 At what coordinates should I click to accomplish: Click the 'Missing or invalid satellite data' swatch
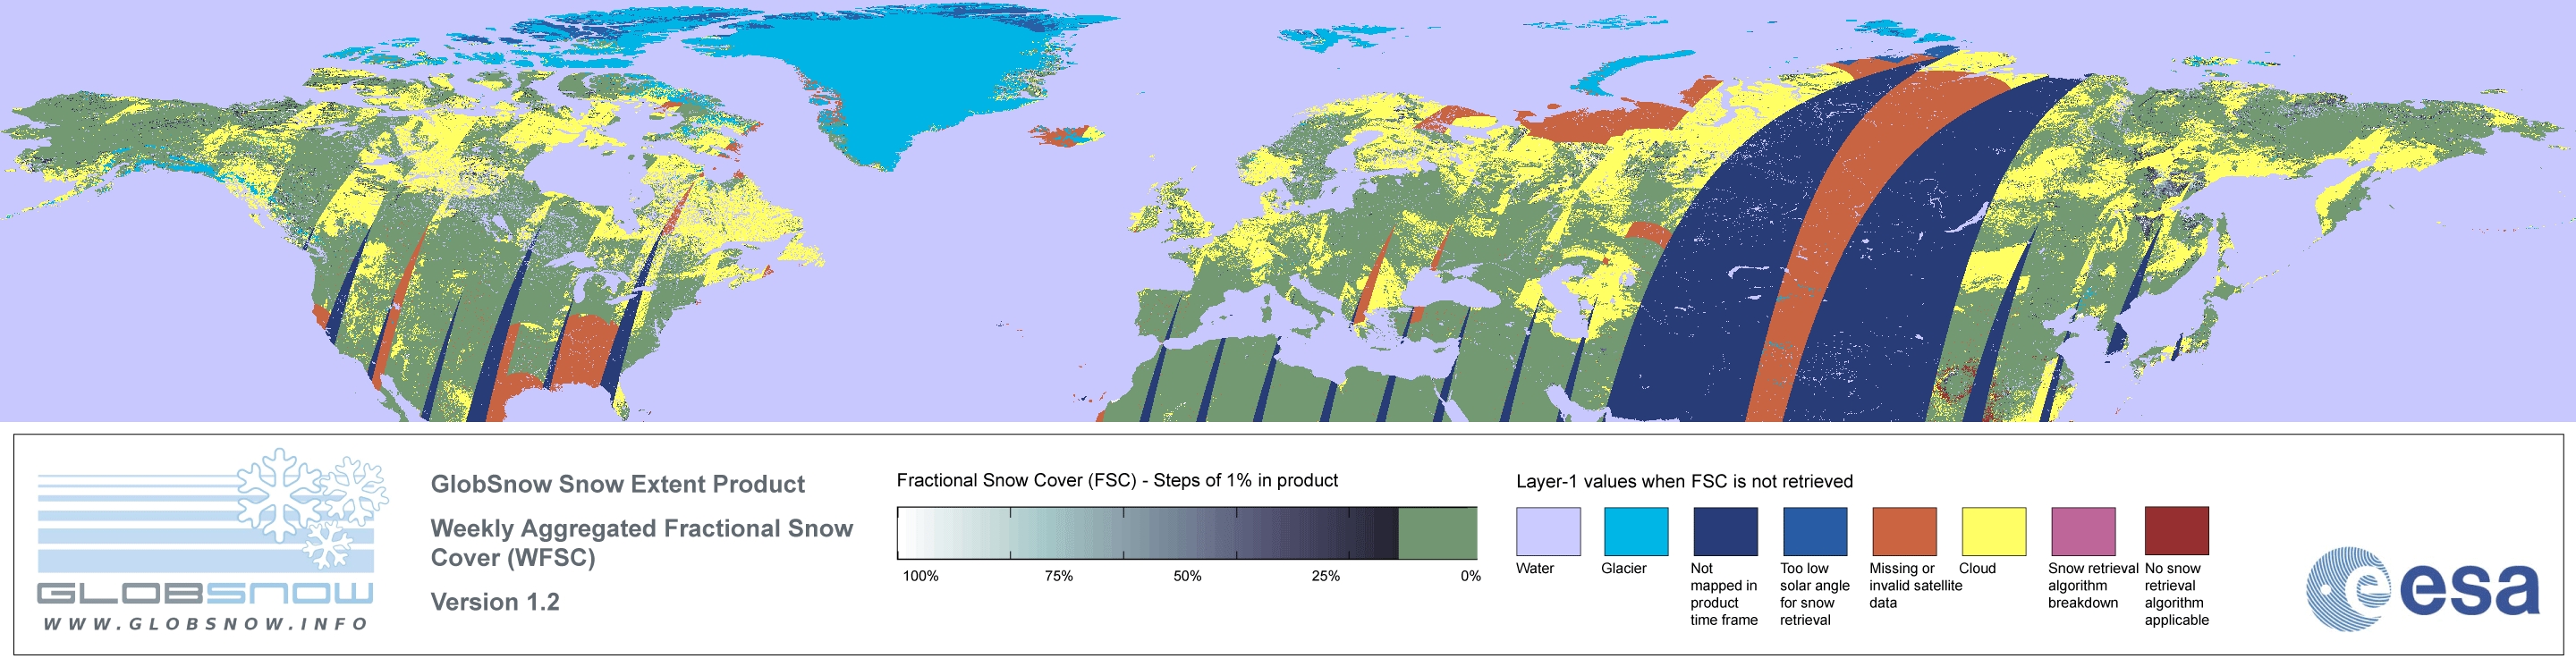pos(1904,531)
